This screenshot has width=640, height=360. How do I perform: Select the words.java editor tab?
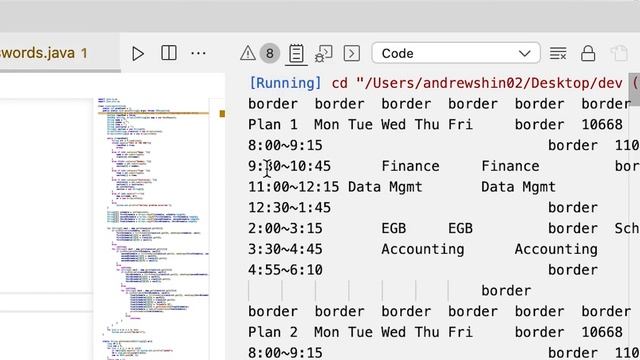[44, 53]
